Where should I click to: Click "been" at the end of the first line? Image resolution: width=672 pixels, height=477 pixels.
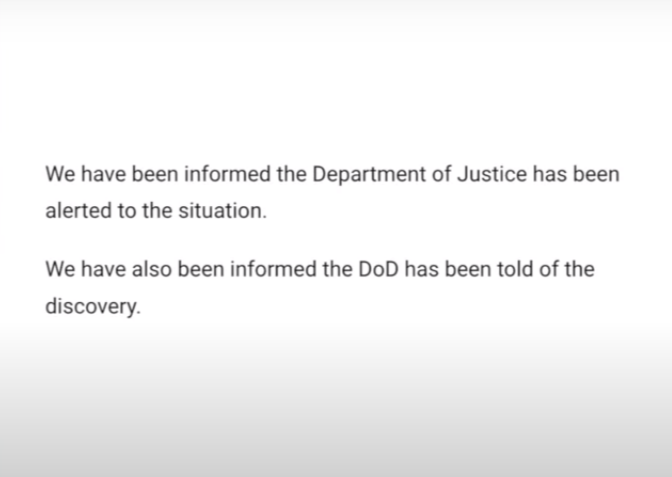point(596,174)
